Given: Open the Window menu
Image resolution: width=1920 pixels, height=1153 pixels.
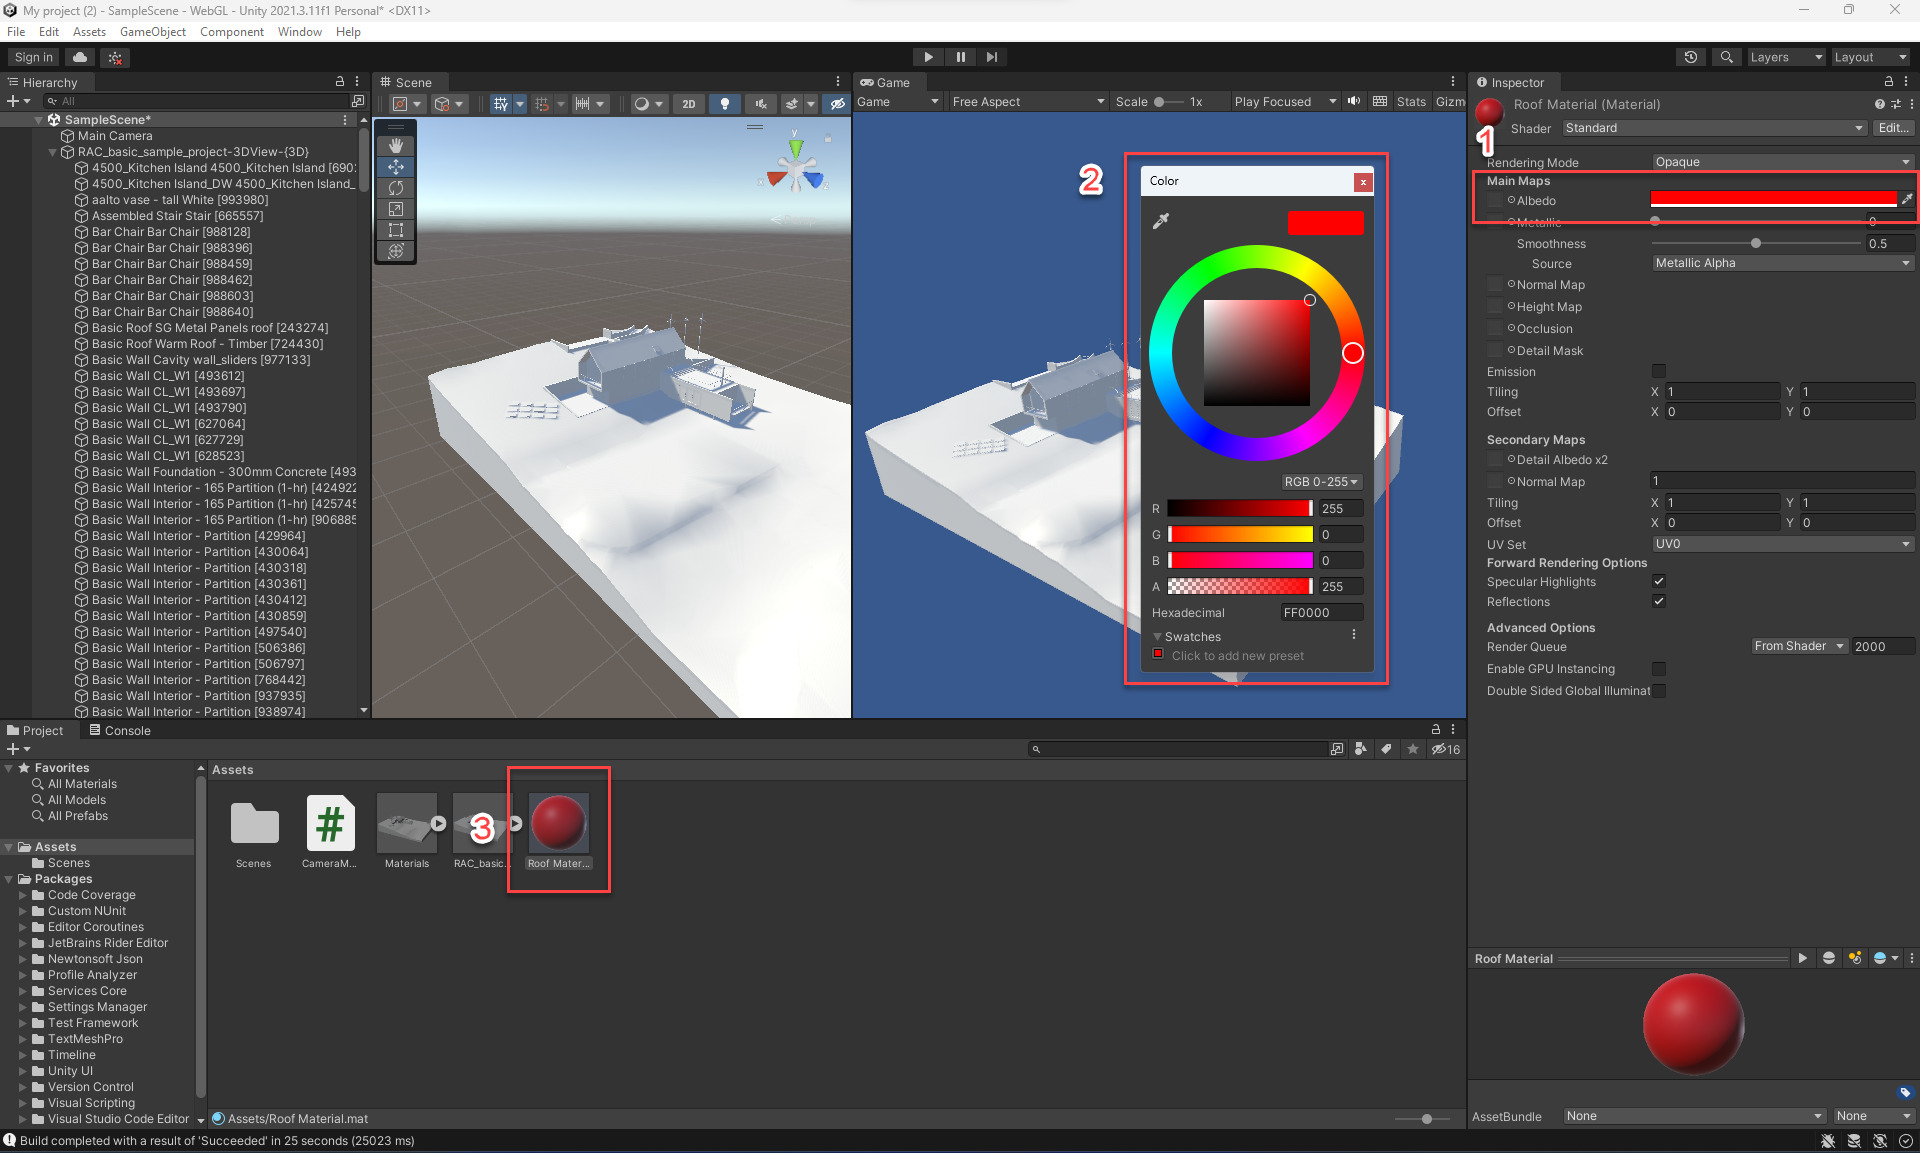Looking at the screenshot, I should pos(299,31).
